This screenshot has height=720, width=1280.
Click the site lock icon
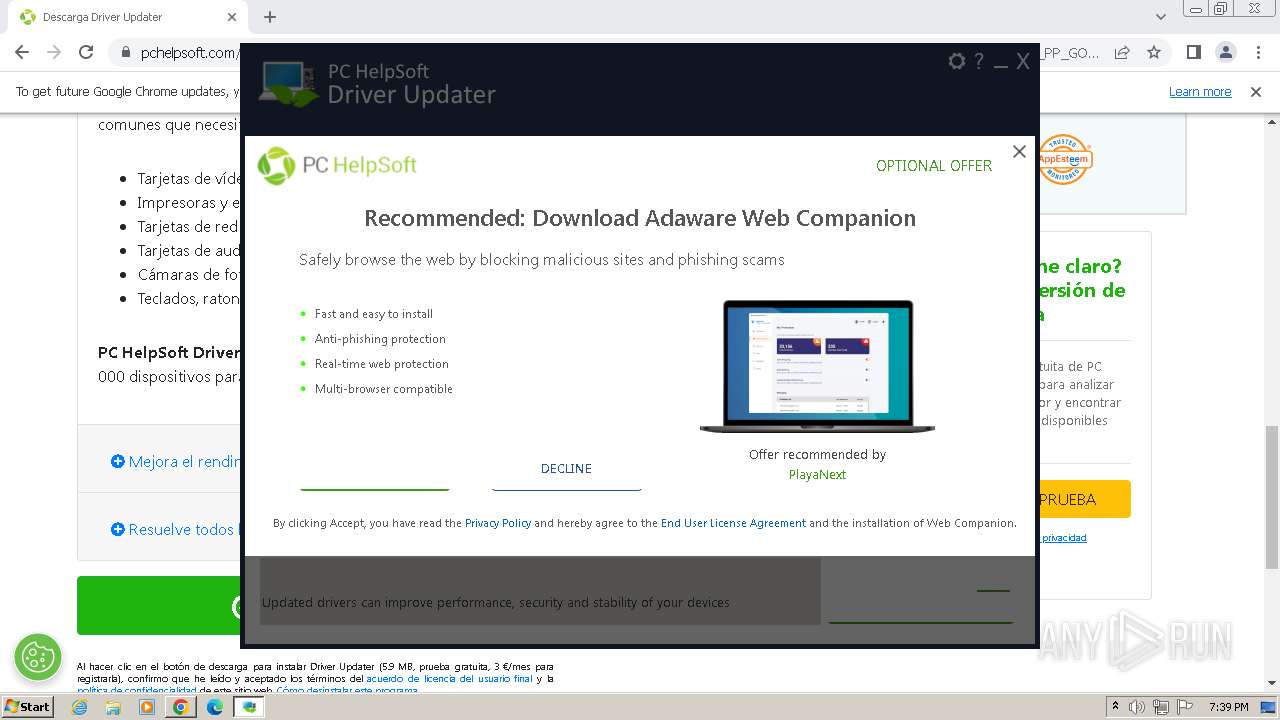[125, 53]
